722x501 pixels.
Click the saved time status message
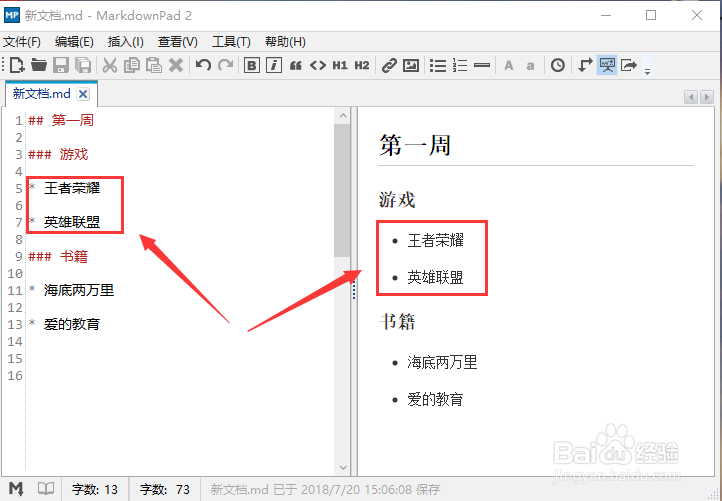coord(325,489)
